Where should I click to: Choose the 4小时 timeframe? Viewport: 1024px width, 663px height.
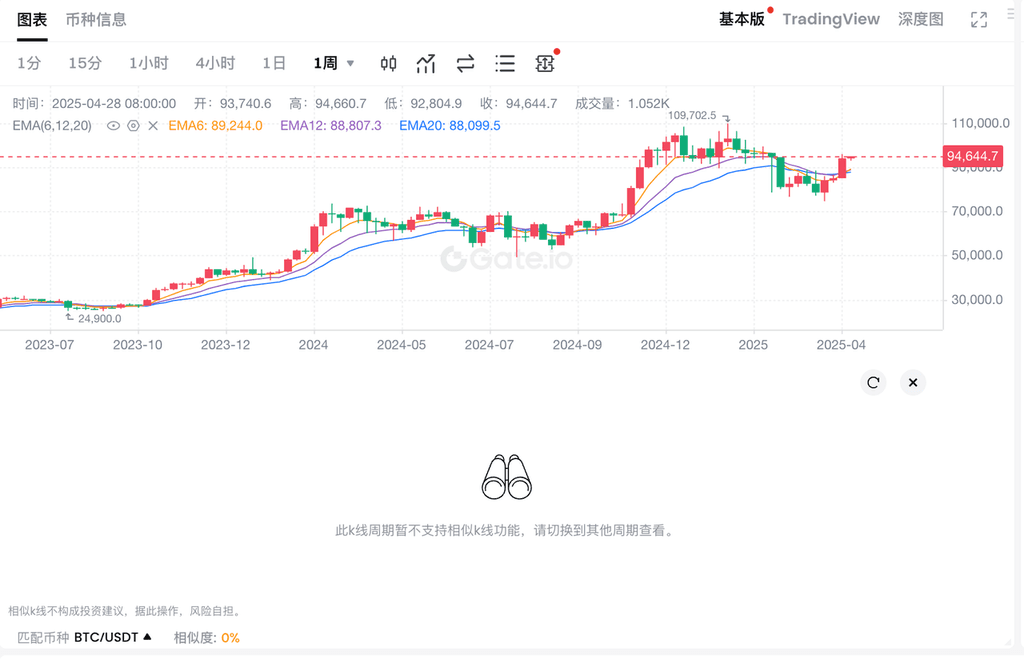click(215, 63)
